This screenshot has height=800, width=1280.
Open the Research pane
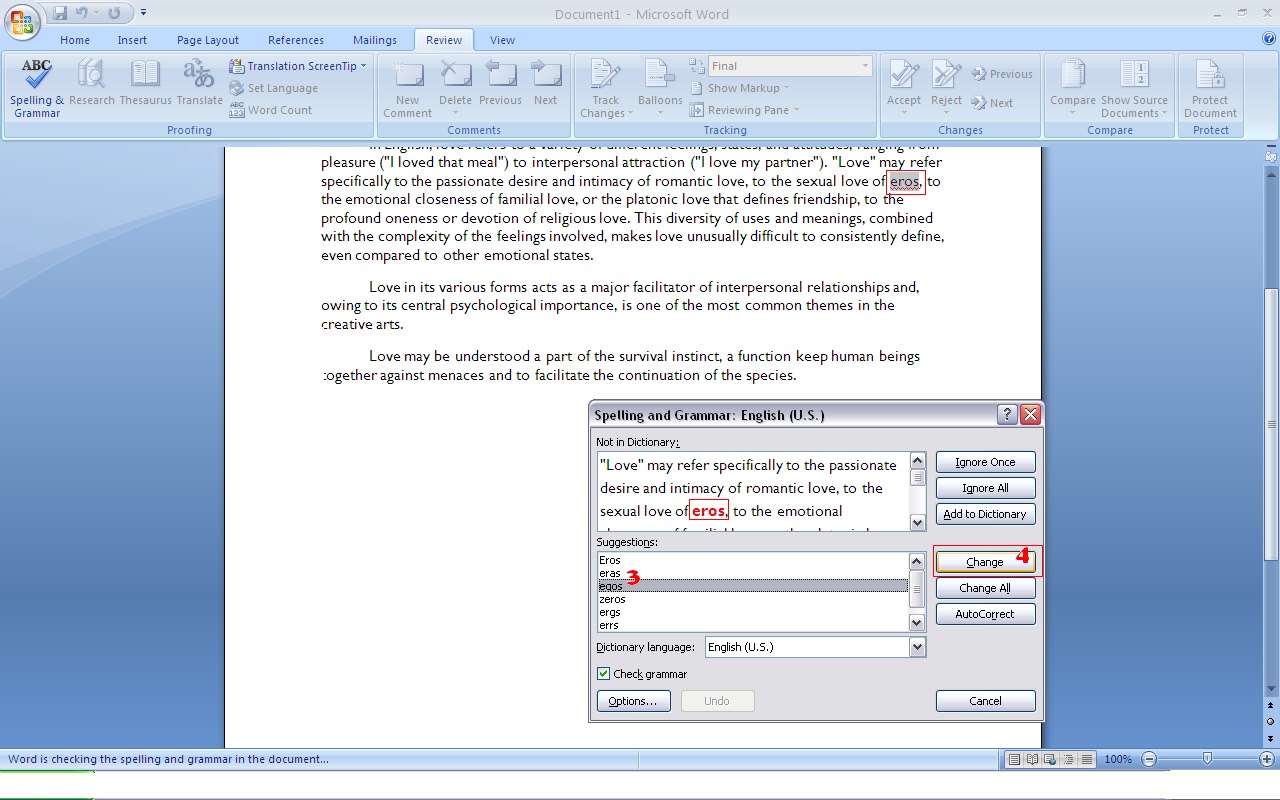tap(92, 87)
